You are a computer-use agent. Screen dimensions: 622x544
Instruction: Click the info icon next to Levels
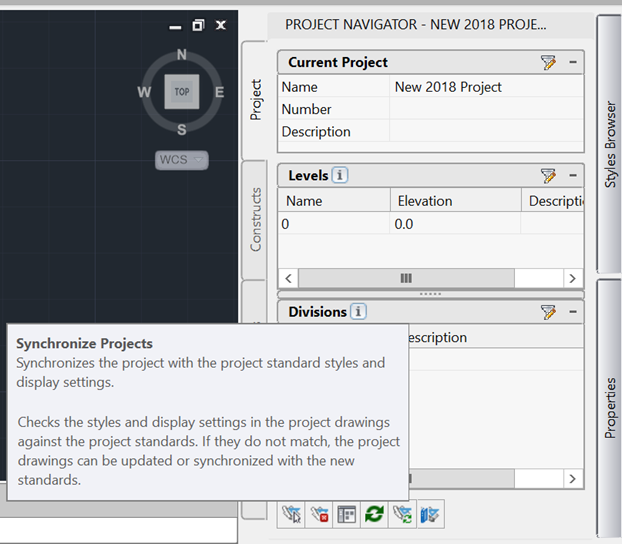[x=341, y=176]
